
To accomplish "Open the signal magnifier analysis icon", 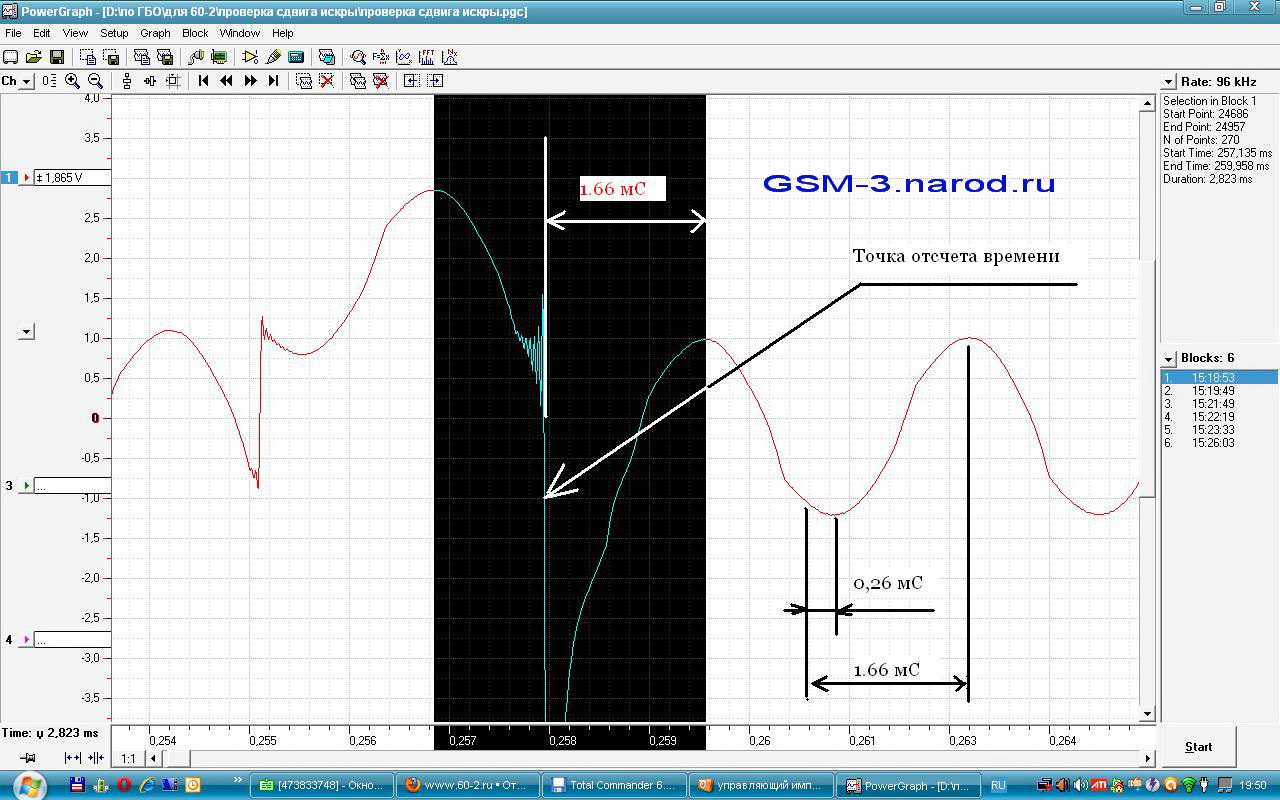I will (x=358, y=57).
